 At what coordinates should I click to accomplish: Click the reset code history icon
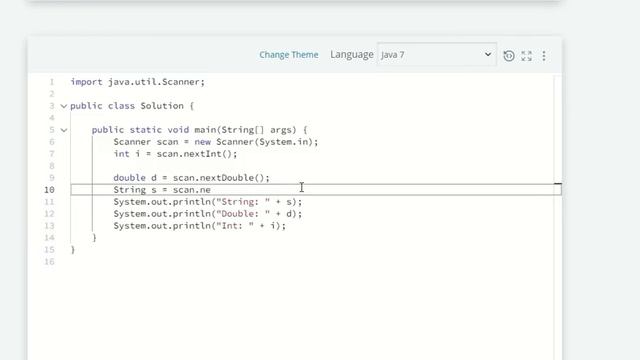click(x=509, y=56)
